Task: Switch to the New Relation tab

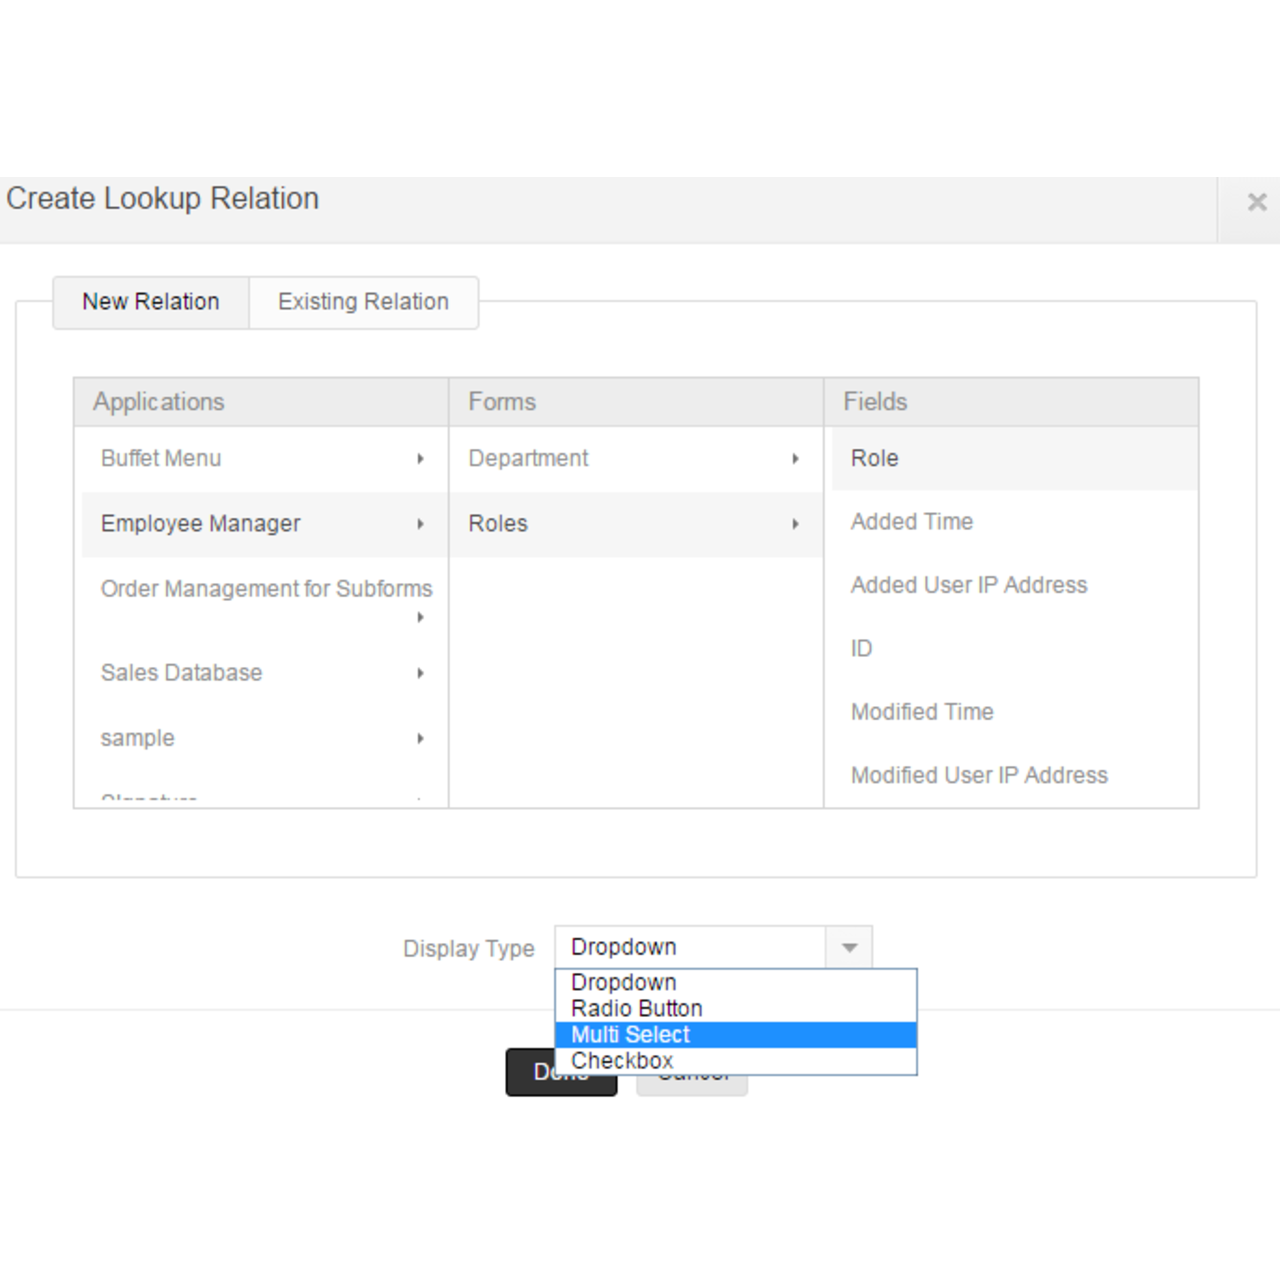Action: point(150,301)
